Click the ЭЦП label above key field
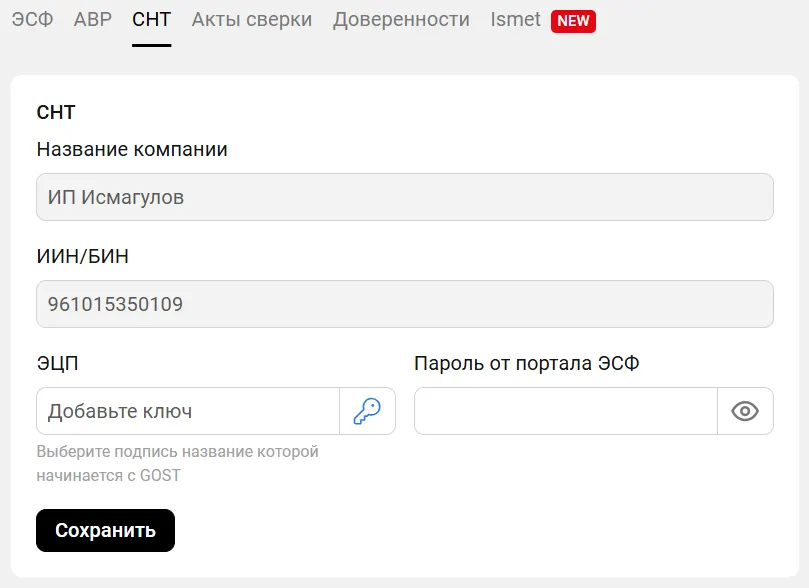 [57, 364]
